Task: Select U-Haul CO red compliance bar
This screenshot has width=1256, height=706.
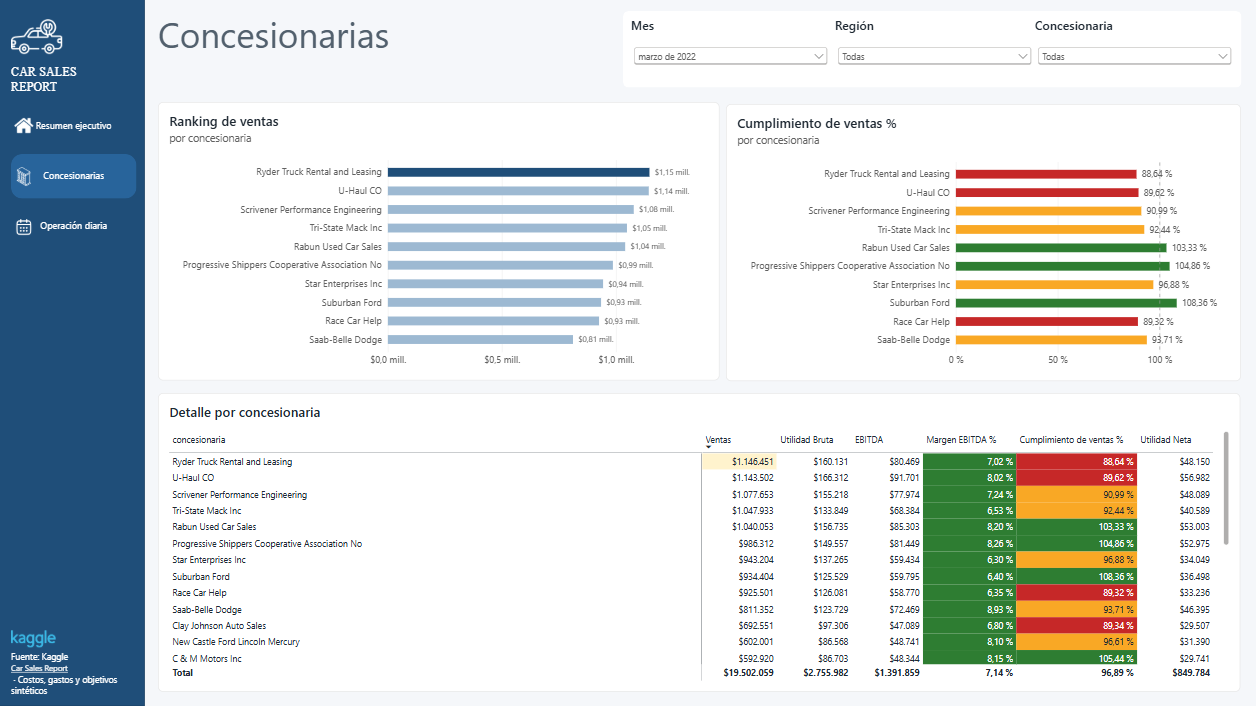Action: pos(1047,192)
